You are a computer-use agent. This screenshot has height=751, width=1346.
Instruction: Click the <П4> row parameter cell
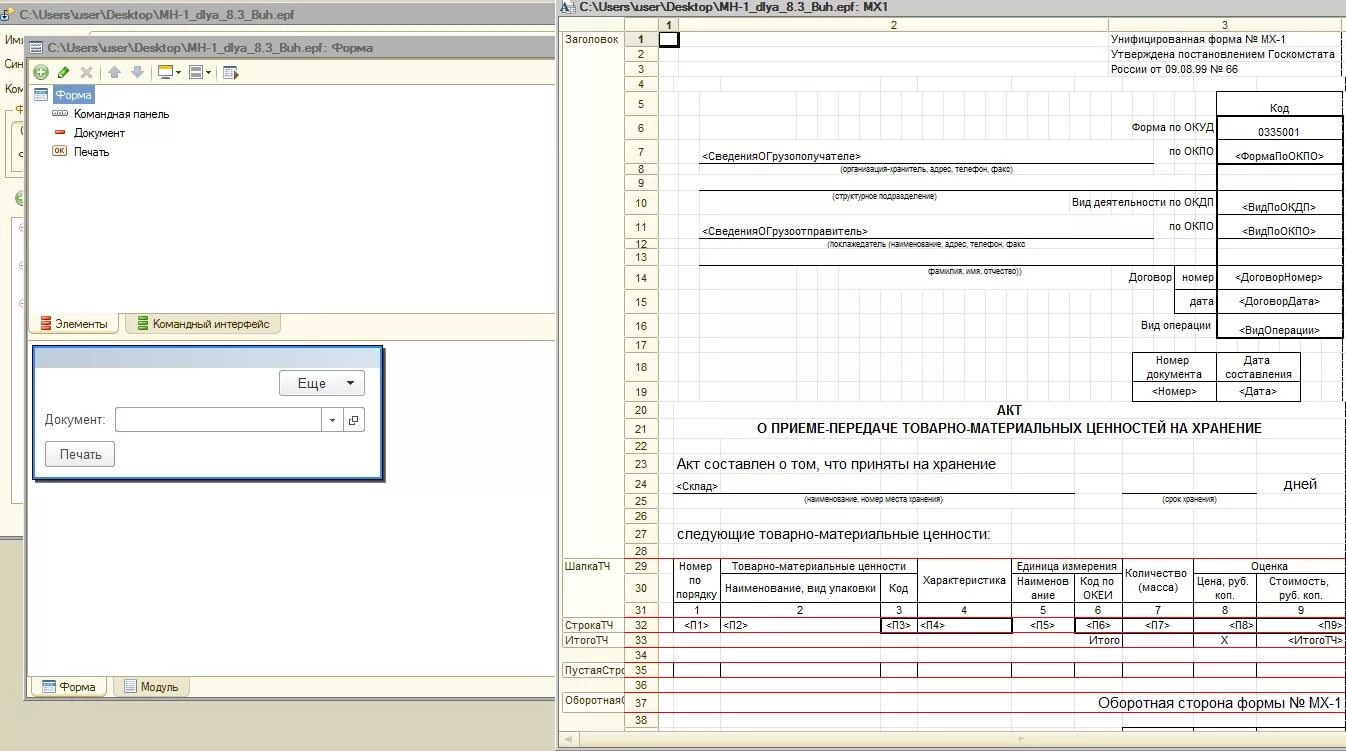(965, 625)
